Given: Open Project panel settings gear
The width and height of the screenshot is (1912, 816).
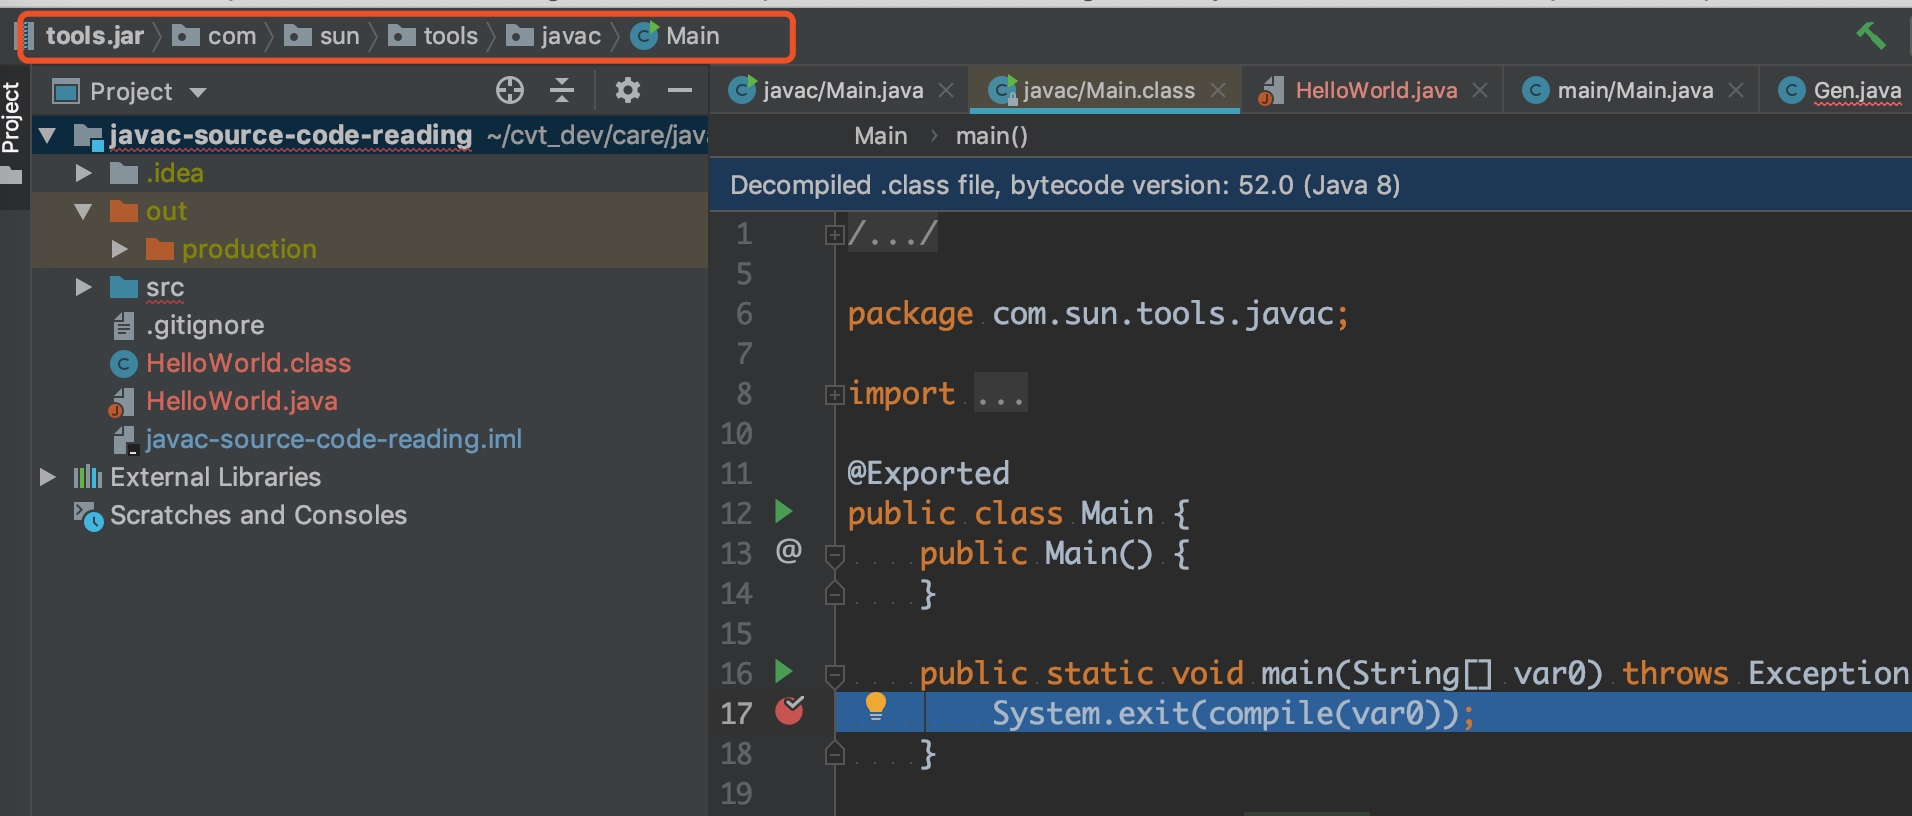Looking at the screenshot, I should [x=627, y=91].
